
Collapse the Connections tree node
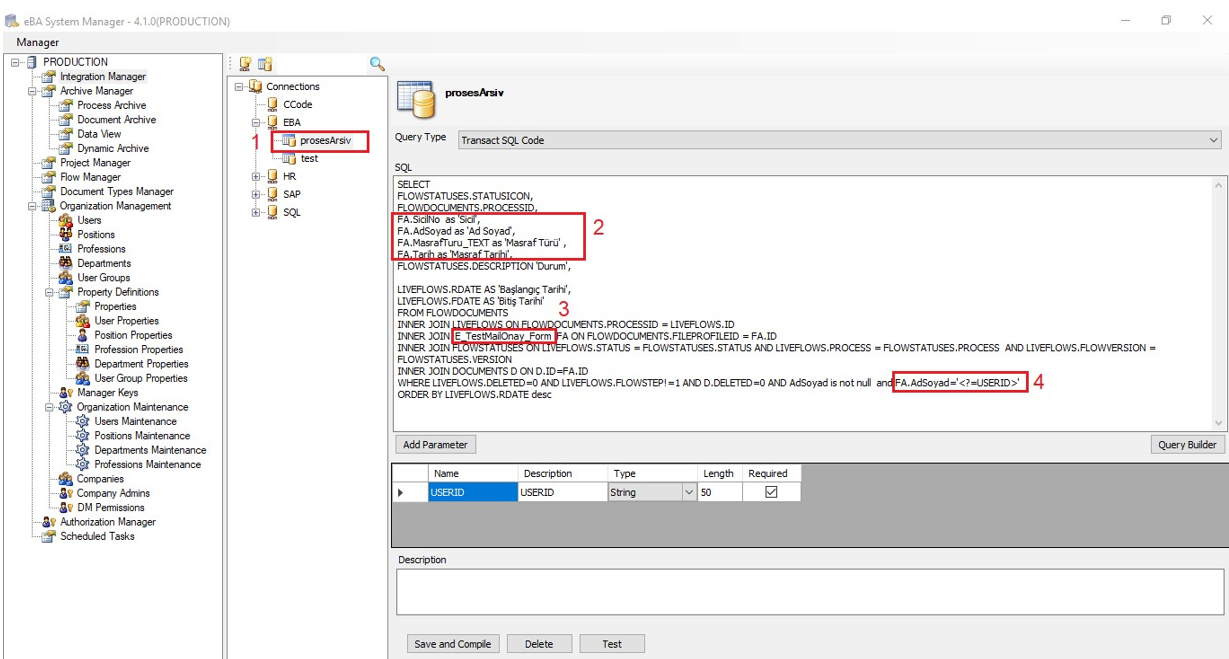click(x=239, y=87)
